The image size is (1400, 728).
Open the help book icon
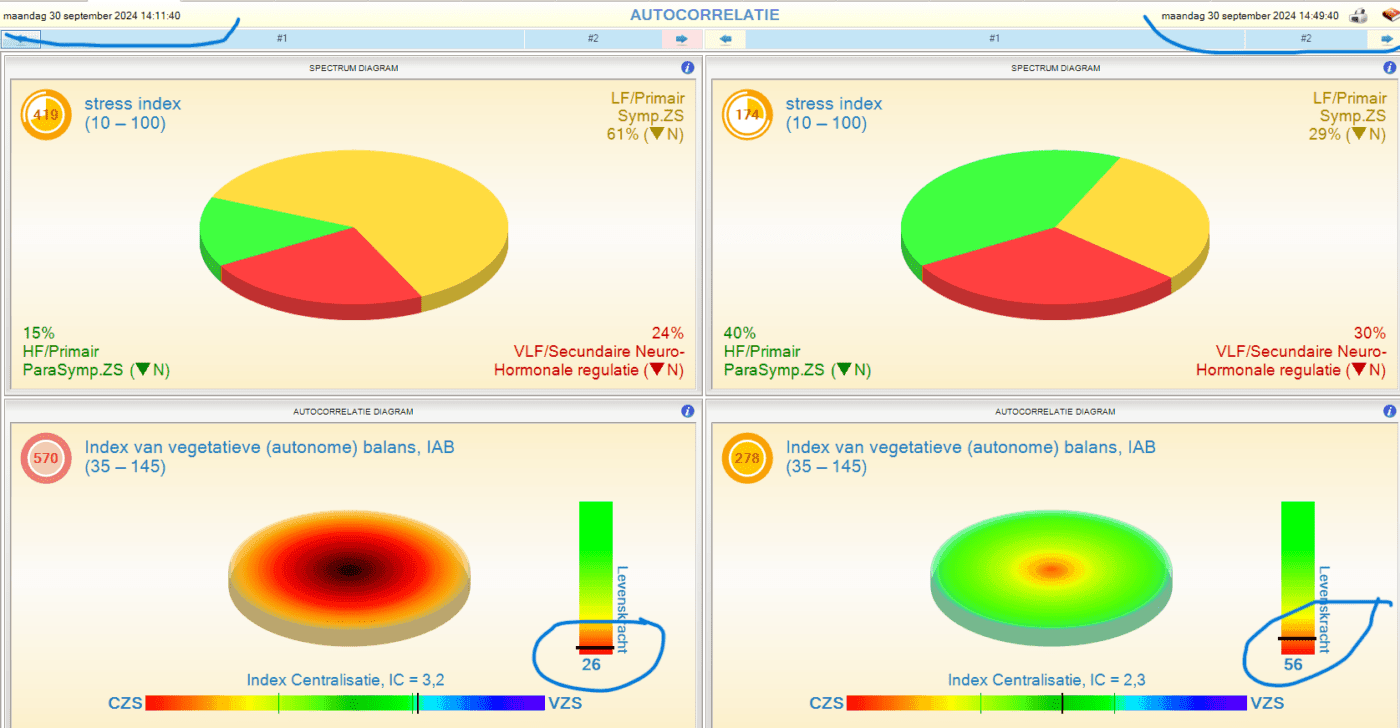coord(1389,15)
